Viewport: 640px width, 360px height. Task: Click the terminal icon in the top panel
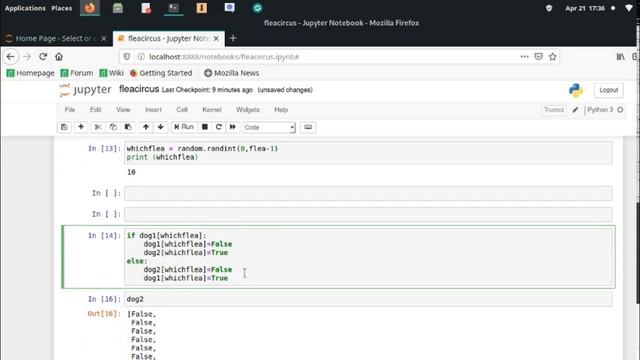(173, 8)
